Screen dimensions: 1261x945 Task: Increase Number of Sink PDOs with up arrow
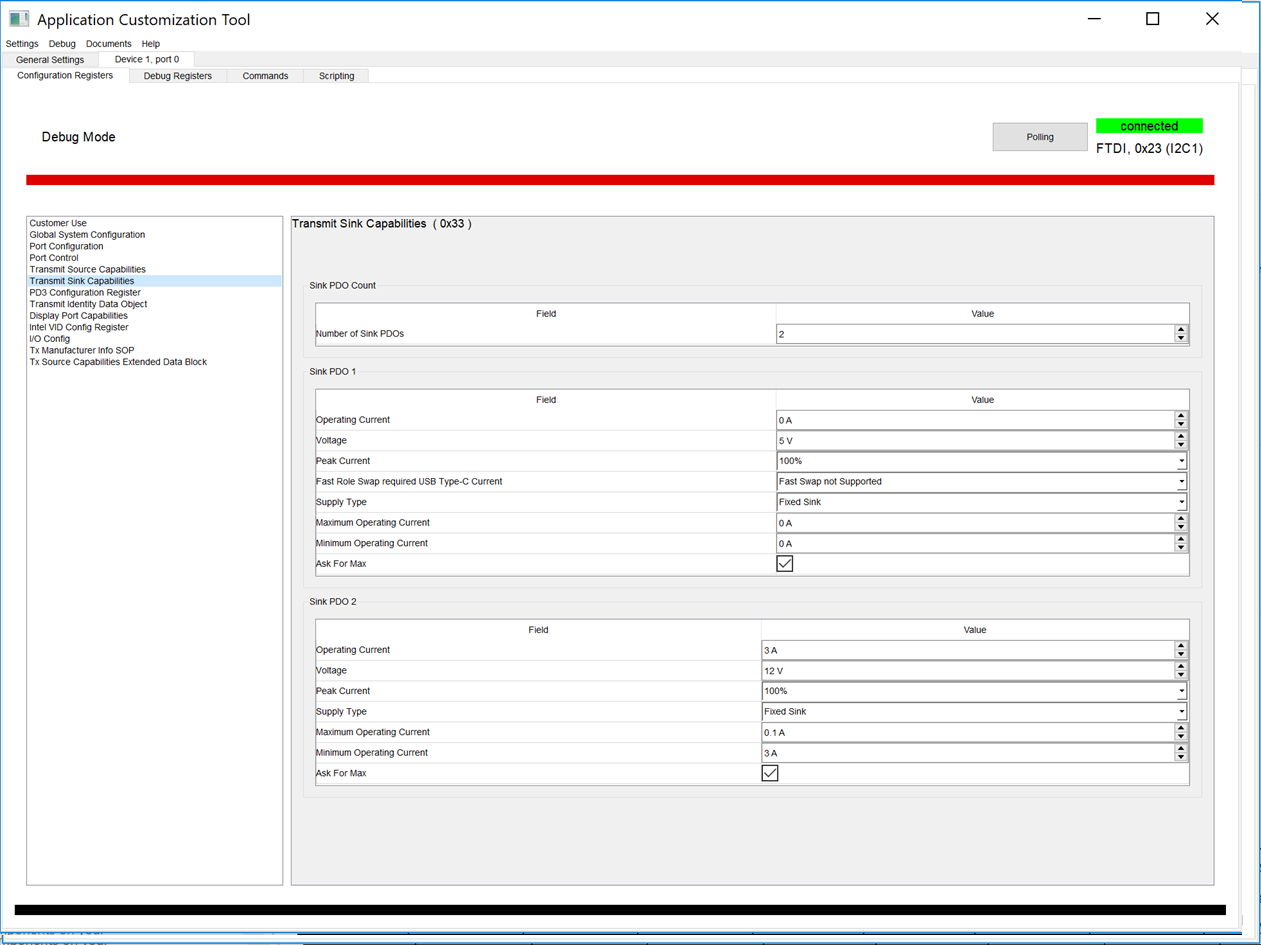pyautogui.click(x=1181, y=329)
